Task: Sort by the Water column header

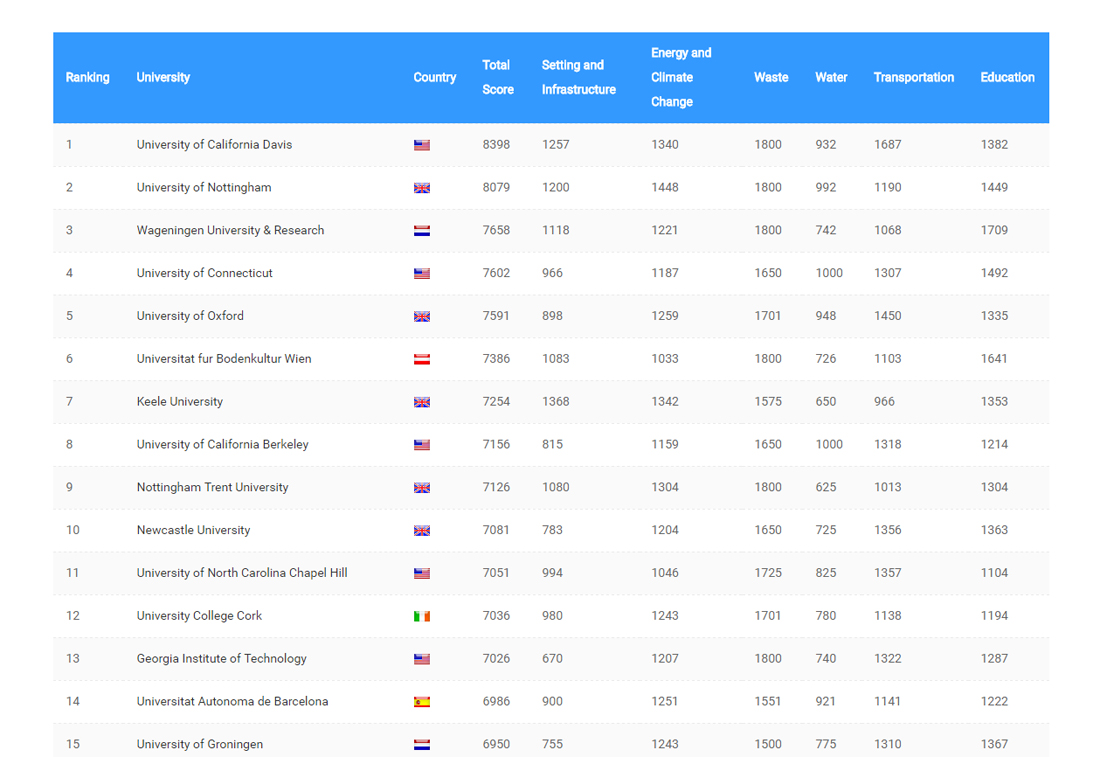Action: (831, 77)
